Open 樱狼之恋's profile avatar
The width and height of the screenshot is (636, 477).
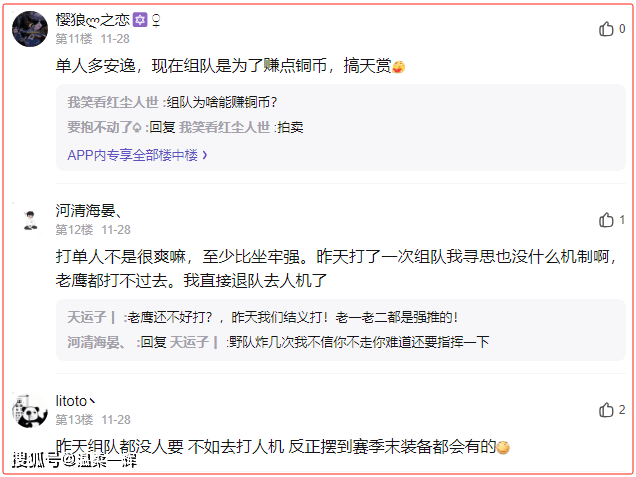click(x=30, y=29)
